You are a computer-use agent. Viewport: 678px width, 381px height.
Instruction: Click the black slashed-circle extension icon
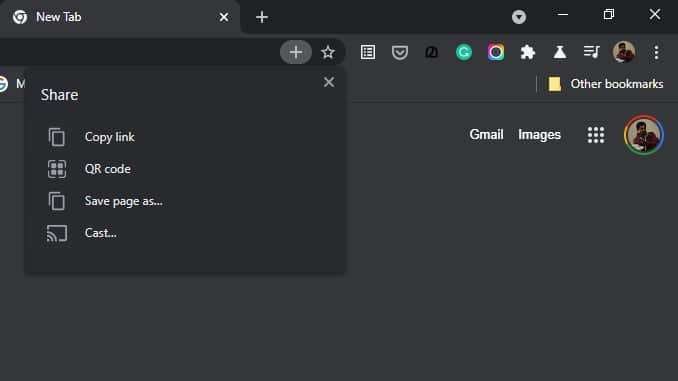pos(432,52)
